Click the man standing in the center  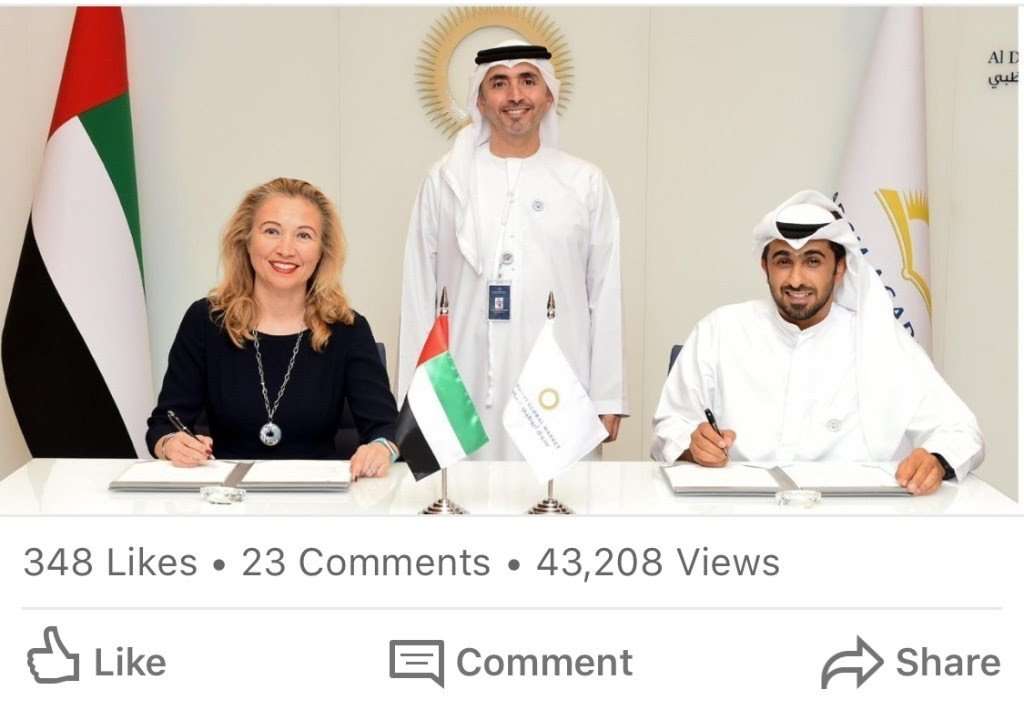513,248
